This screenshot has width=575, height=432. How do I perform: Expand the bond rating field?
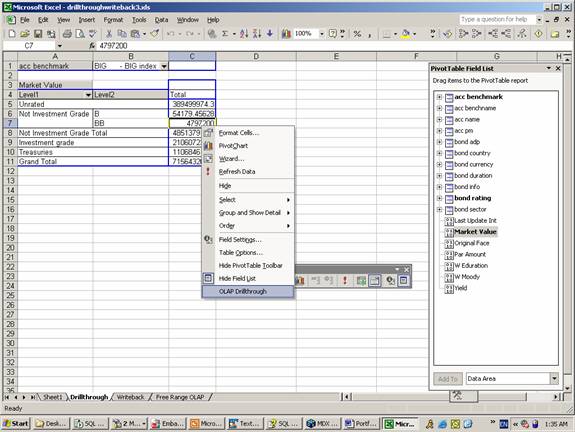click(439, 198)
